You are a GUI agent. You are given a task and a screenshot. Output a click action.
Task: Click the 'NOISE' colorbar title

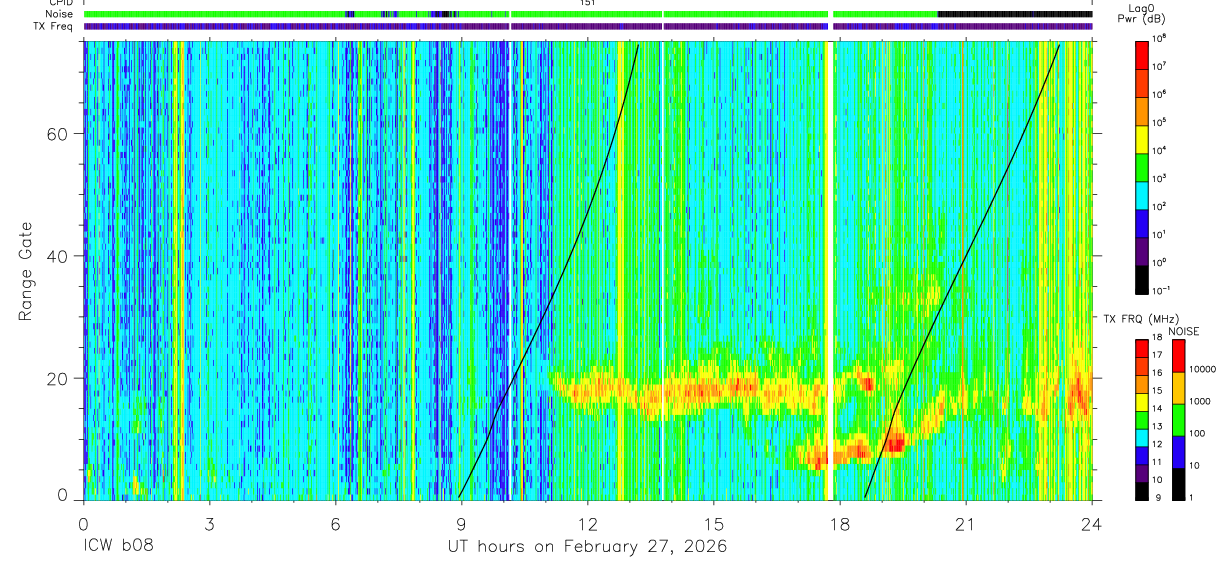(1184, 331)
